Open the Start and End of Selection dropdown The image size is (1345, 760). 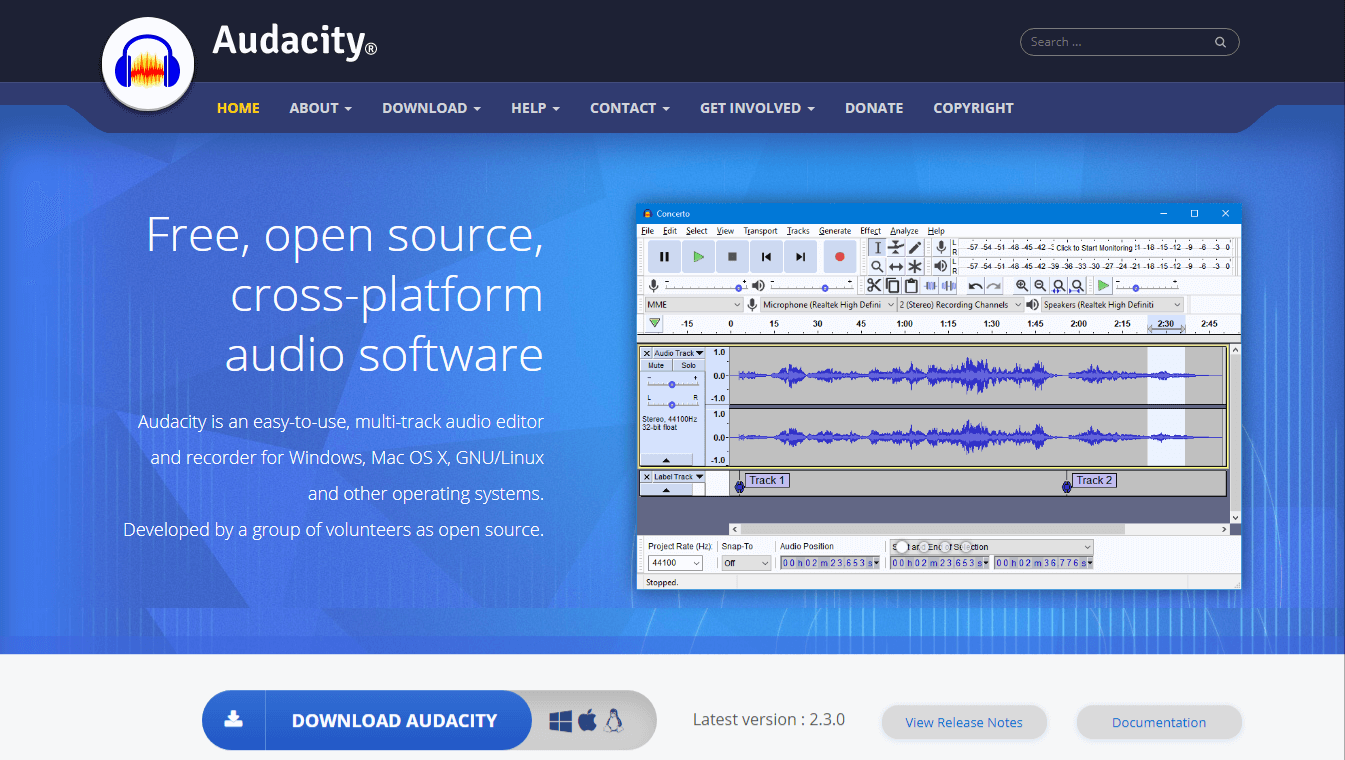click(992, 547)
